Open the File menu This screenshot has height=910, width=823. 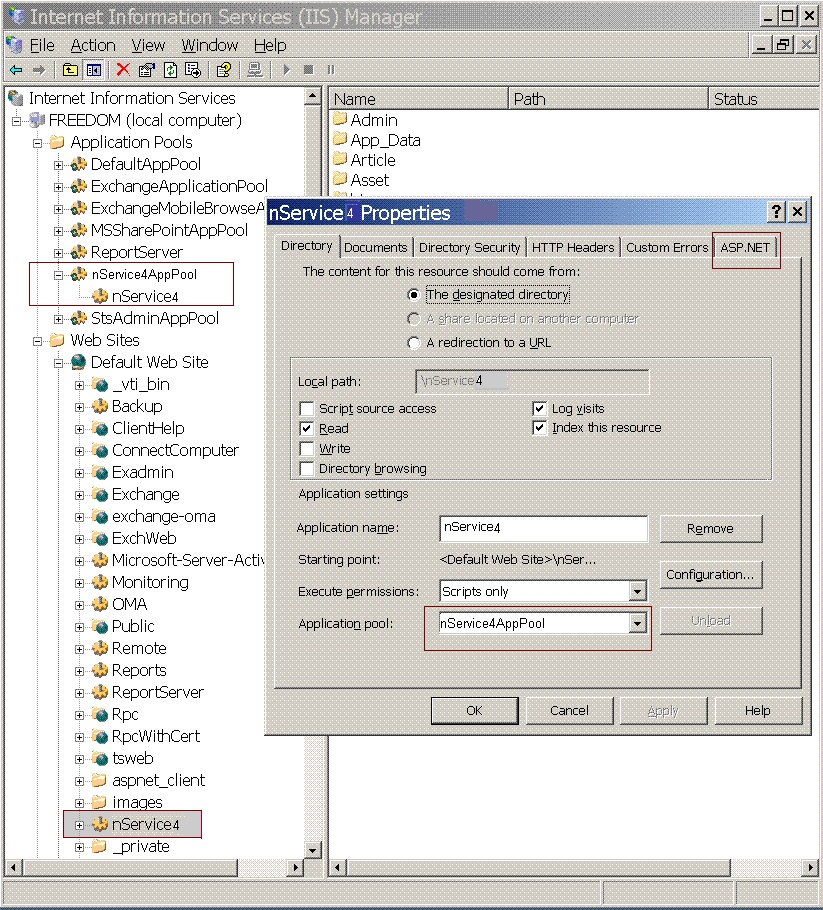pyautogui.click(x=42, y=45)
